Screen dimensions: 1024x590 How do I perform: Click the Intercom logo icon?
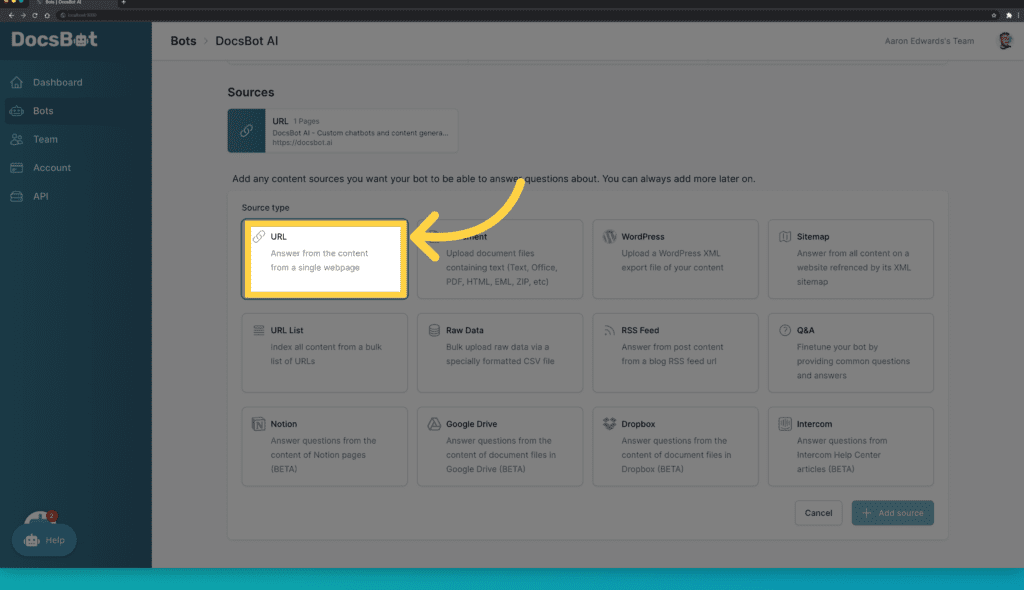(785, 424)
